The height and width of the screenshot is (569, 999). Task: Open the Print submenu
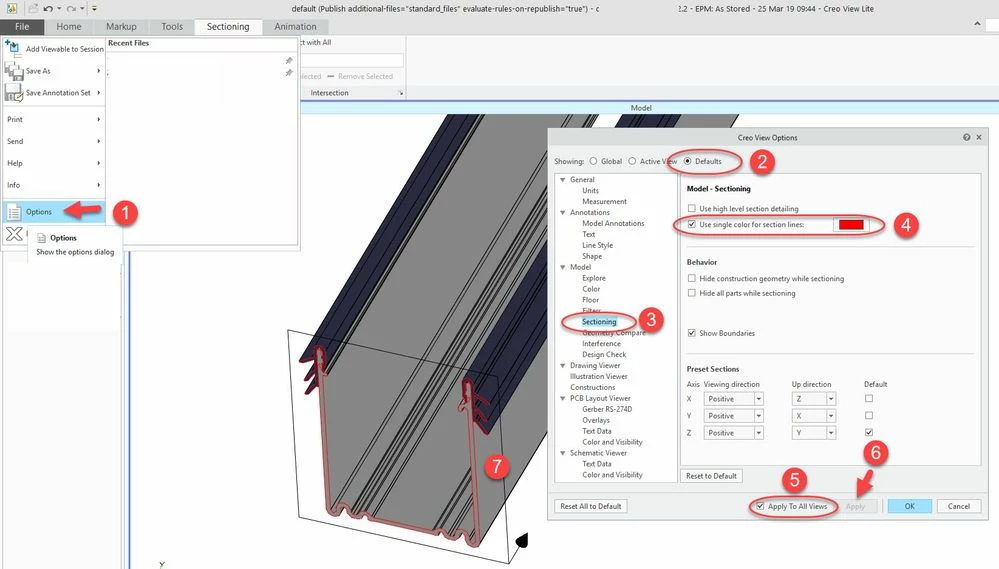click(x=54, y=119)
